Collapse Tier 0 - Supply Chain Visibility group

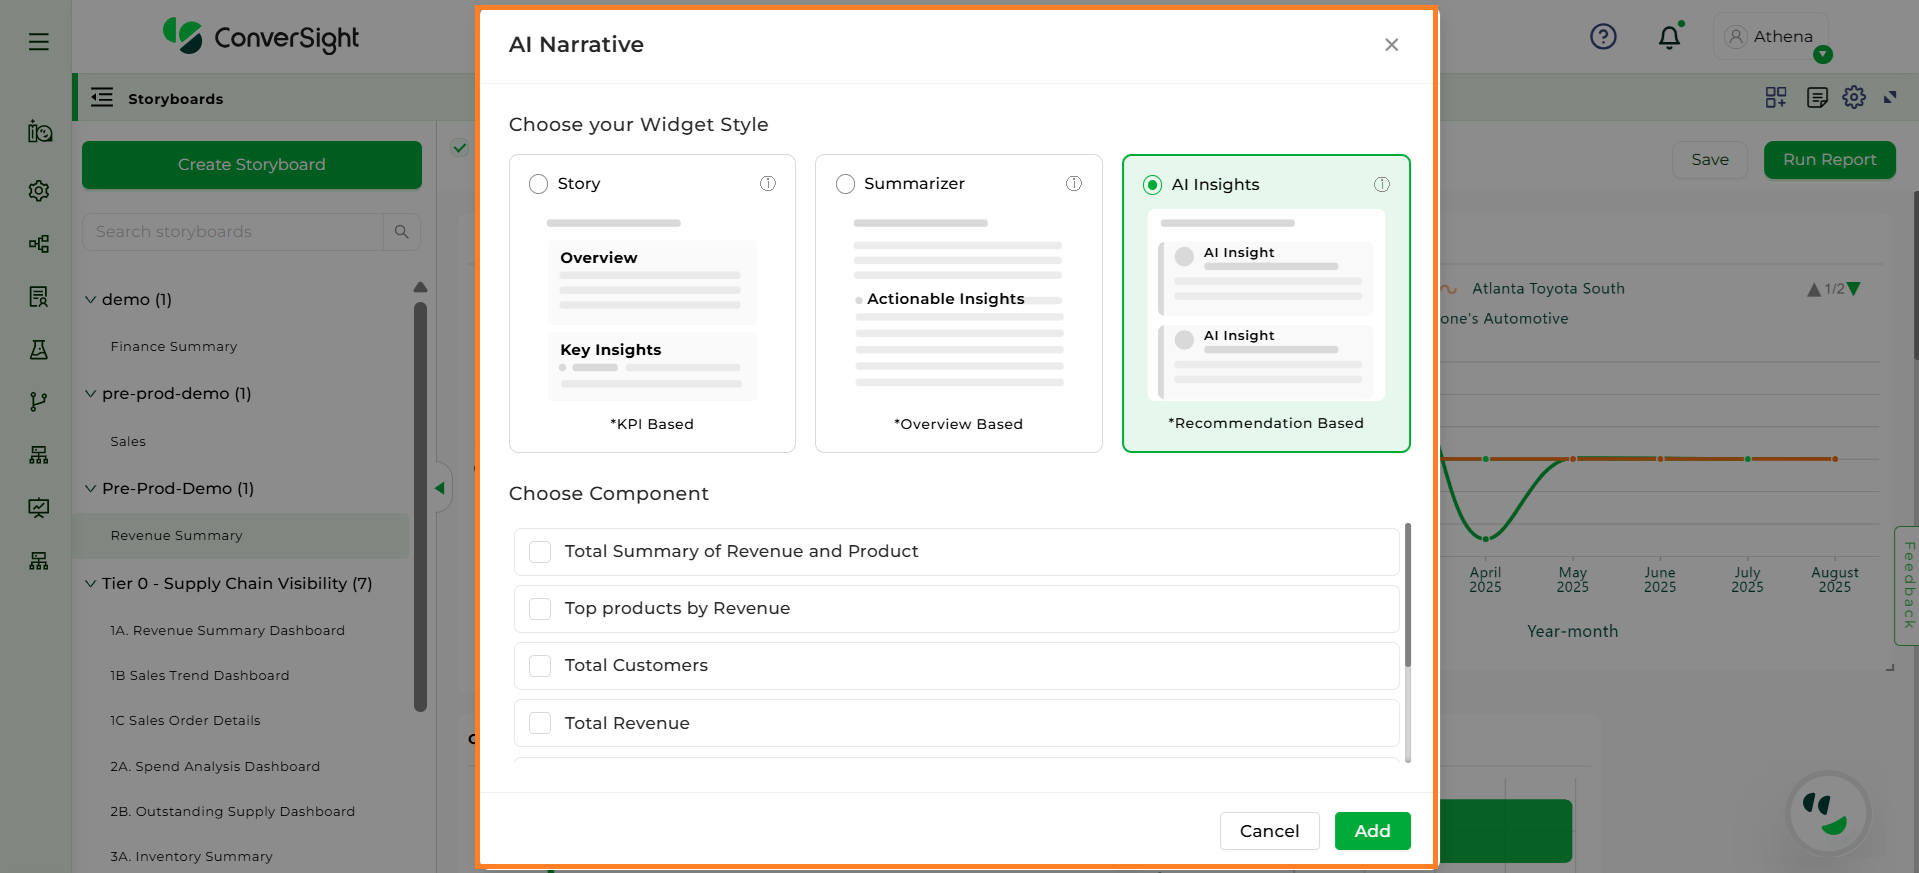91,583
